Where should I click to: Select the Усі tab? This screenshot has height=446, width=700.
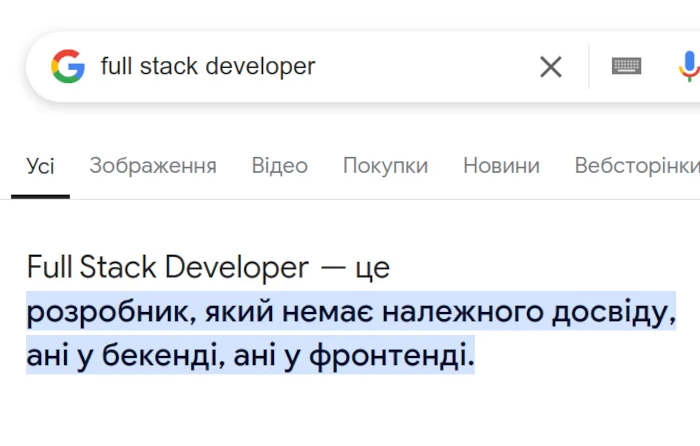click(x=40, y=166)
